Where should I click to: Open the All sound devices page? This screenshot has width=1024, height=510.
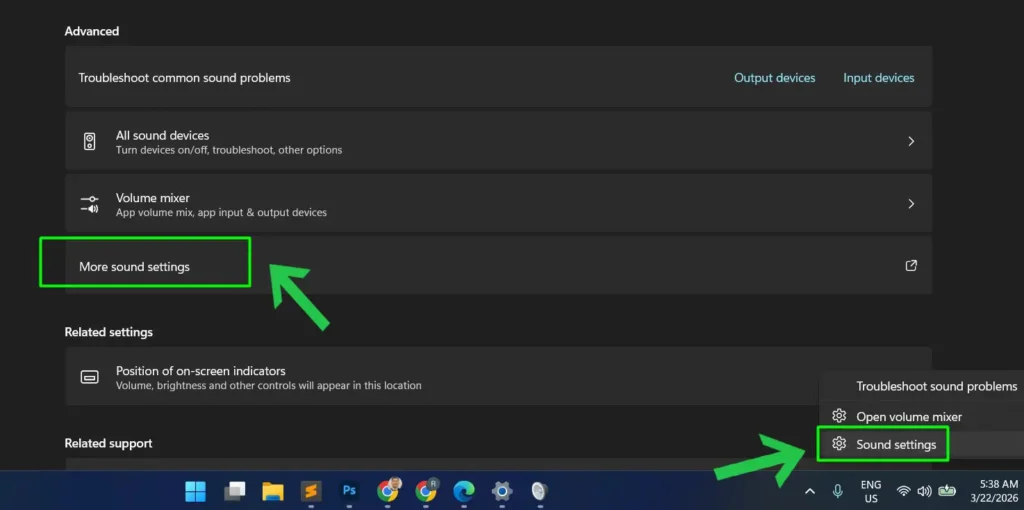pyautogui.click(x=498, y=141)
